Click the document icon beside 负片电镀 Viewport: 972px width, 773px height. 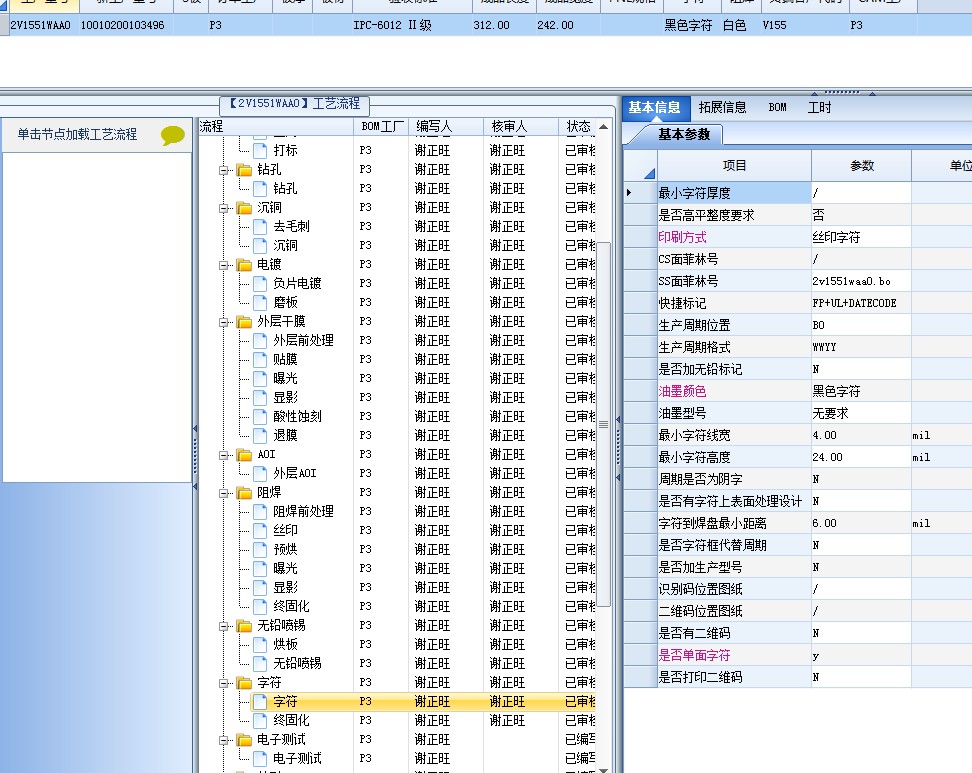tap(261, 284)
